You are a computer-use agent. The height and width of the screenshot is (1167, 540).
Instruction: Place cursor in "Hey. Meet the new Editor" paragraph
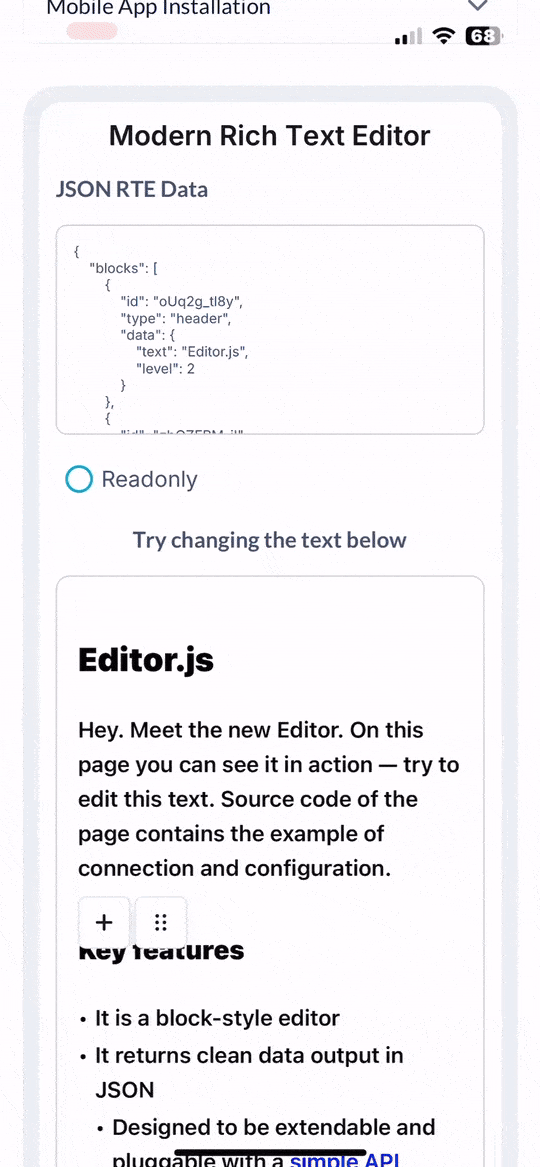pos(269,799)
